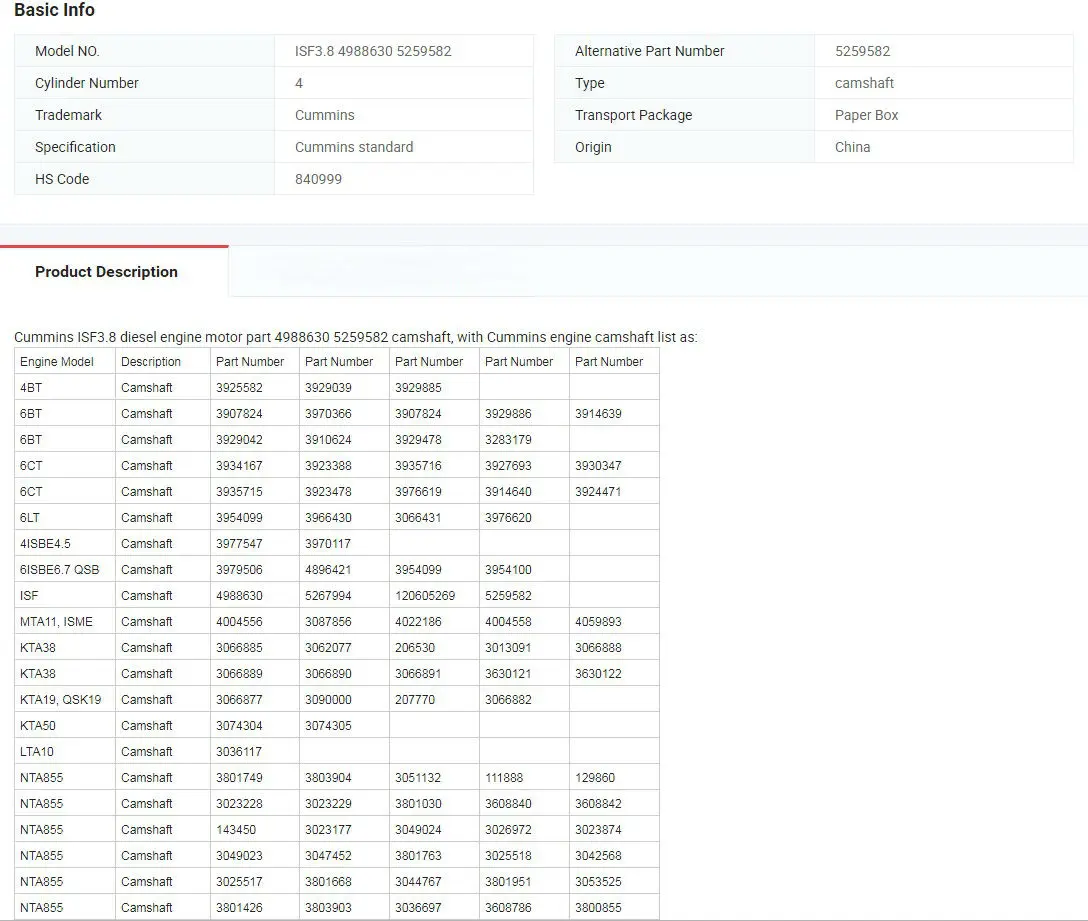Click the Description column header

[151, 362]
